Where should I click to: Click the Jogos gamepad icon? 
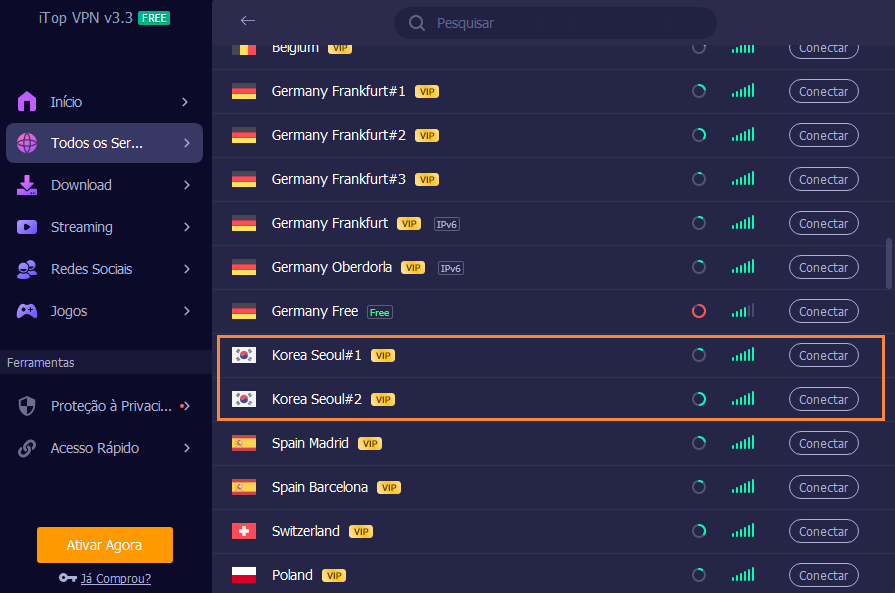click(27, 311)
